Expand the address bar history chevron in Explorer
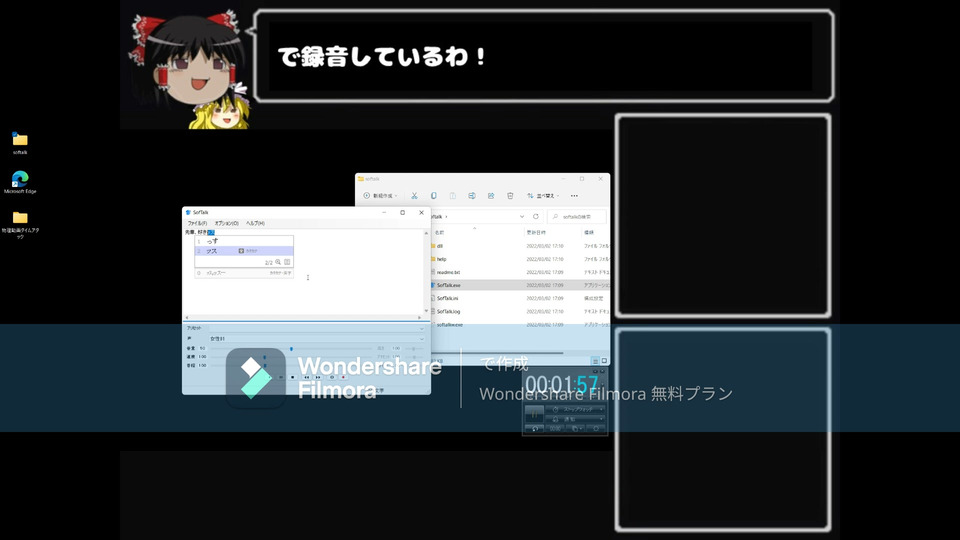The image size is (960, 540). tap(522, 216)
